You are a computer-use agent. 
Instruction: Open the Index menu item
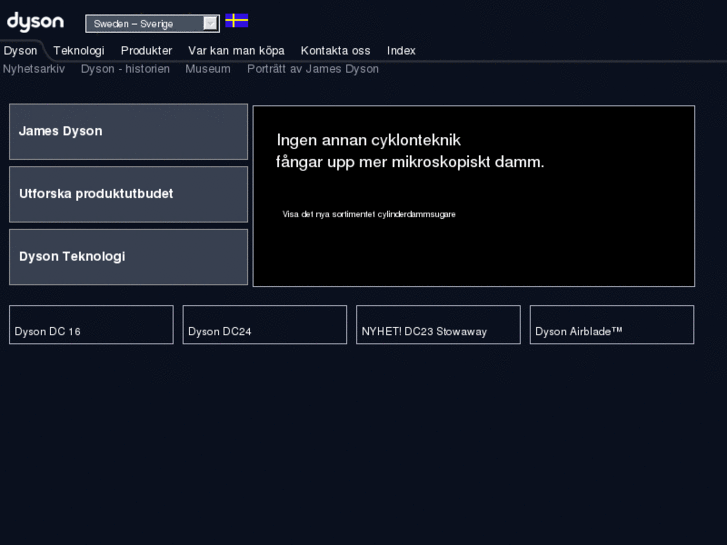tap(402, 51)
